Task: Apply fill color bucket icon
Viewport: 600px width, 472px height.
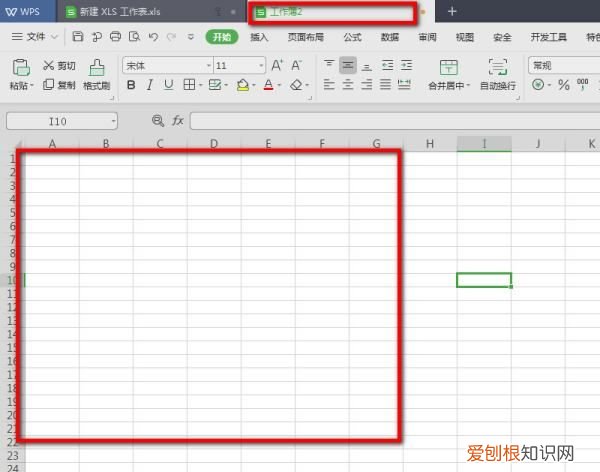Action: (243, 85)
